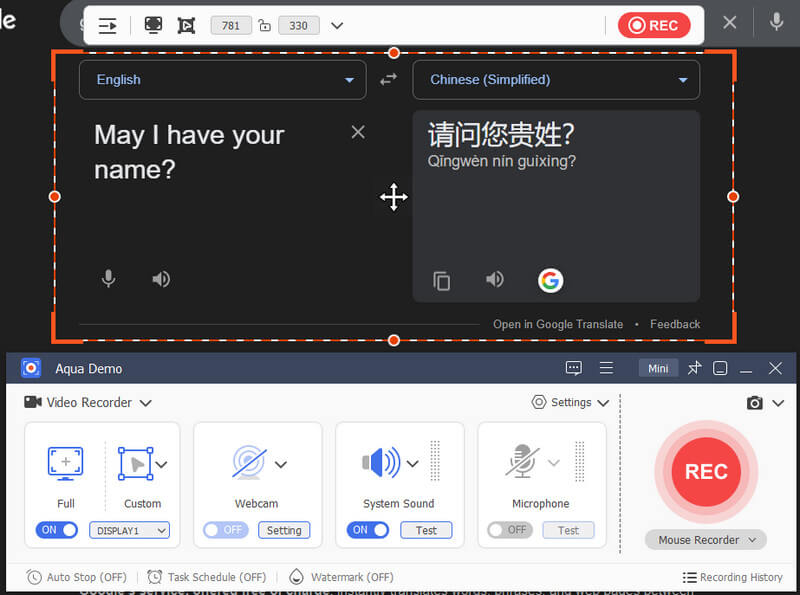Enable the Webcam toggle switch

pyautogui.click(x=225, y=530)
